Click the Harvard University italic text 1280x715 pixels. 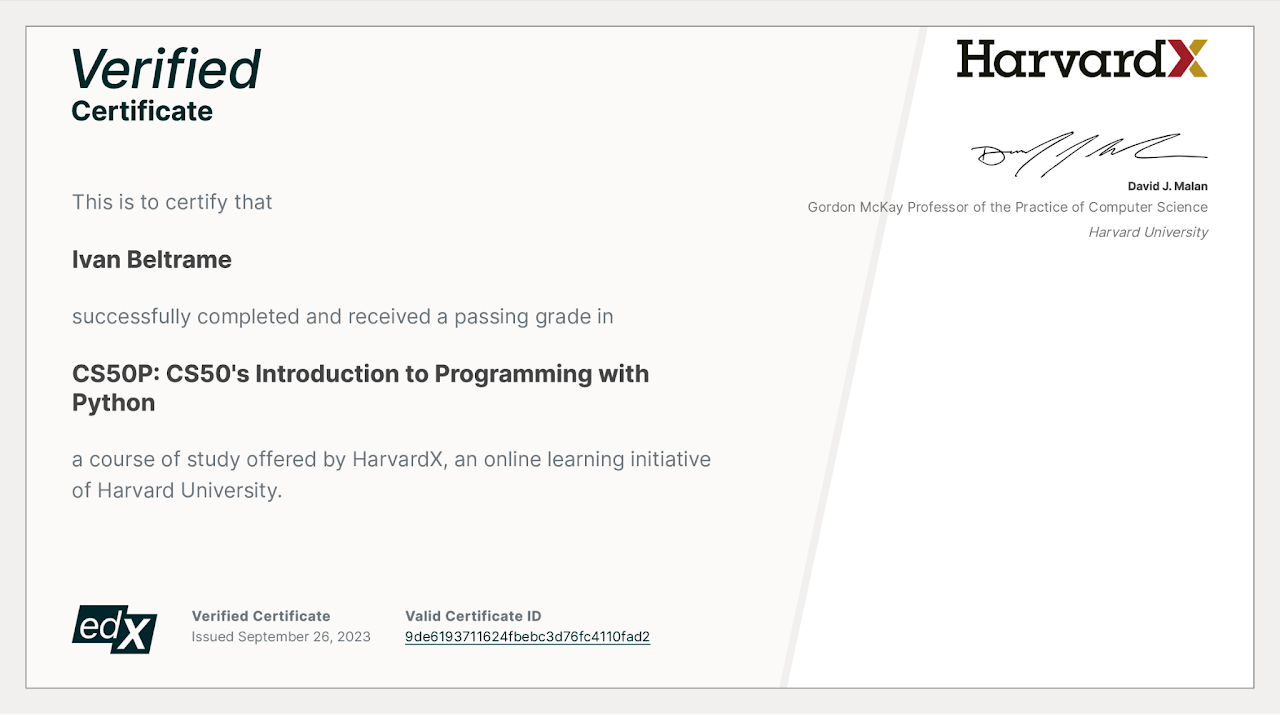(1147, 231)
